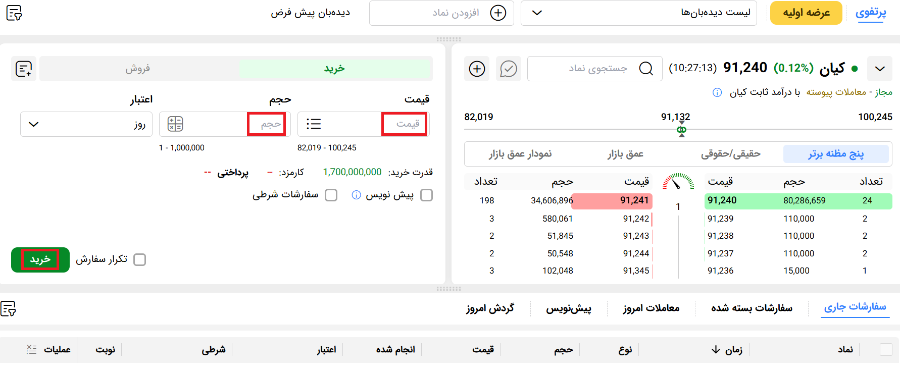900x375 pixels.
Task: Select ask price 91,243
Action: (635, 236)
